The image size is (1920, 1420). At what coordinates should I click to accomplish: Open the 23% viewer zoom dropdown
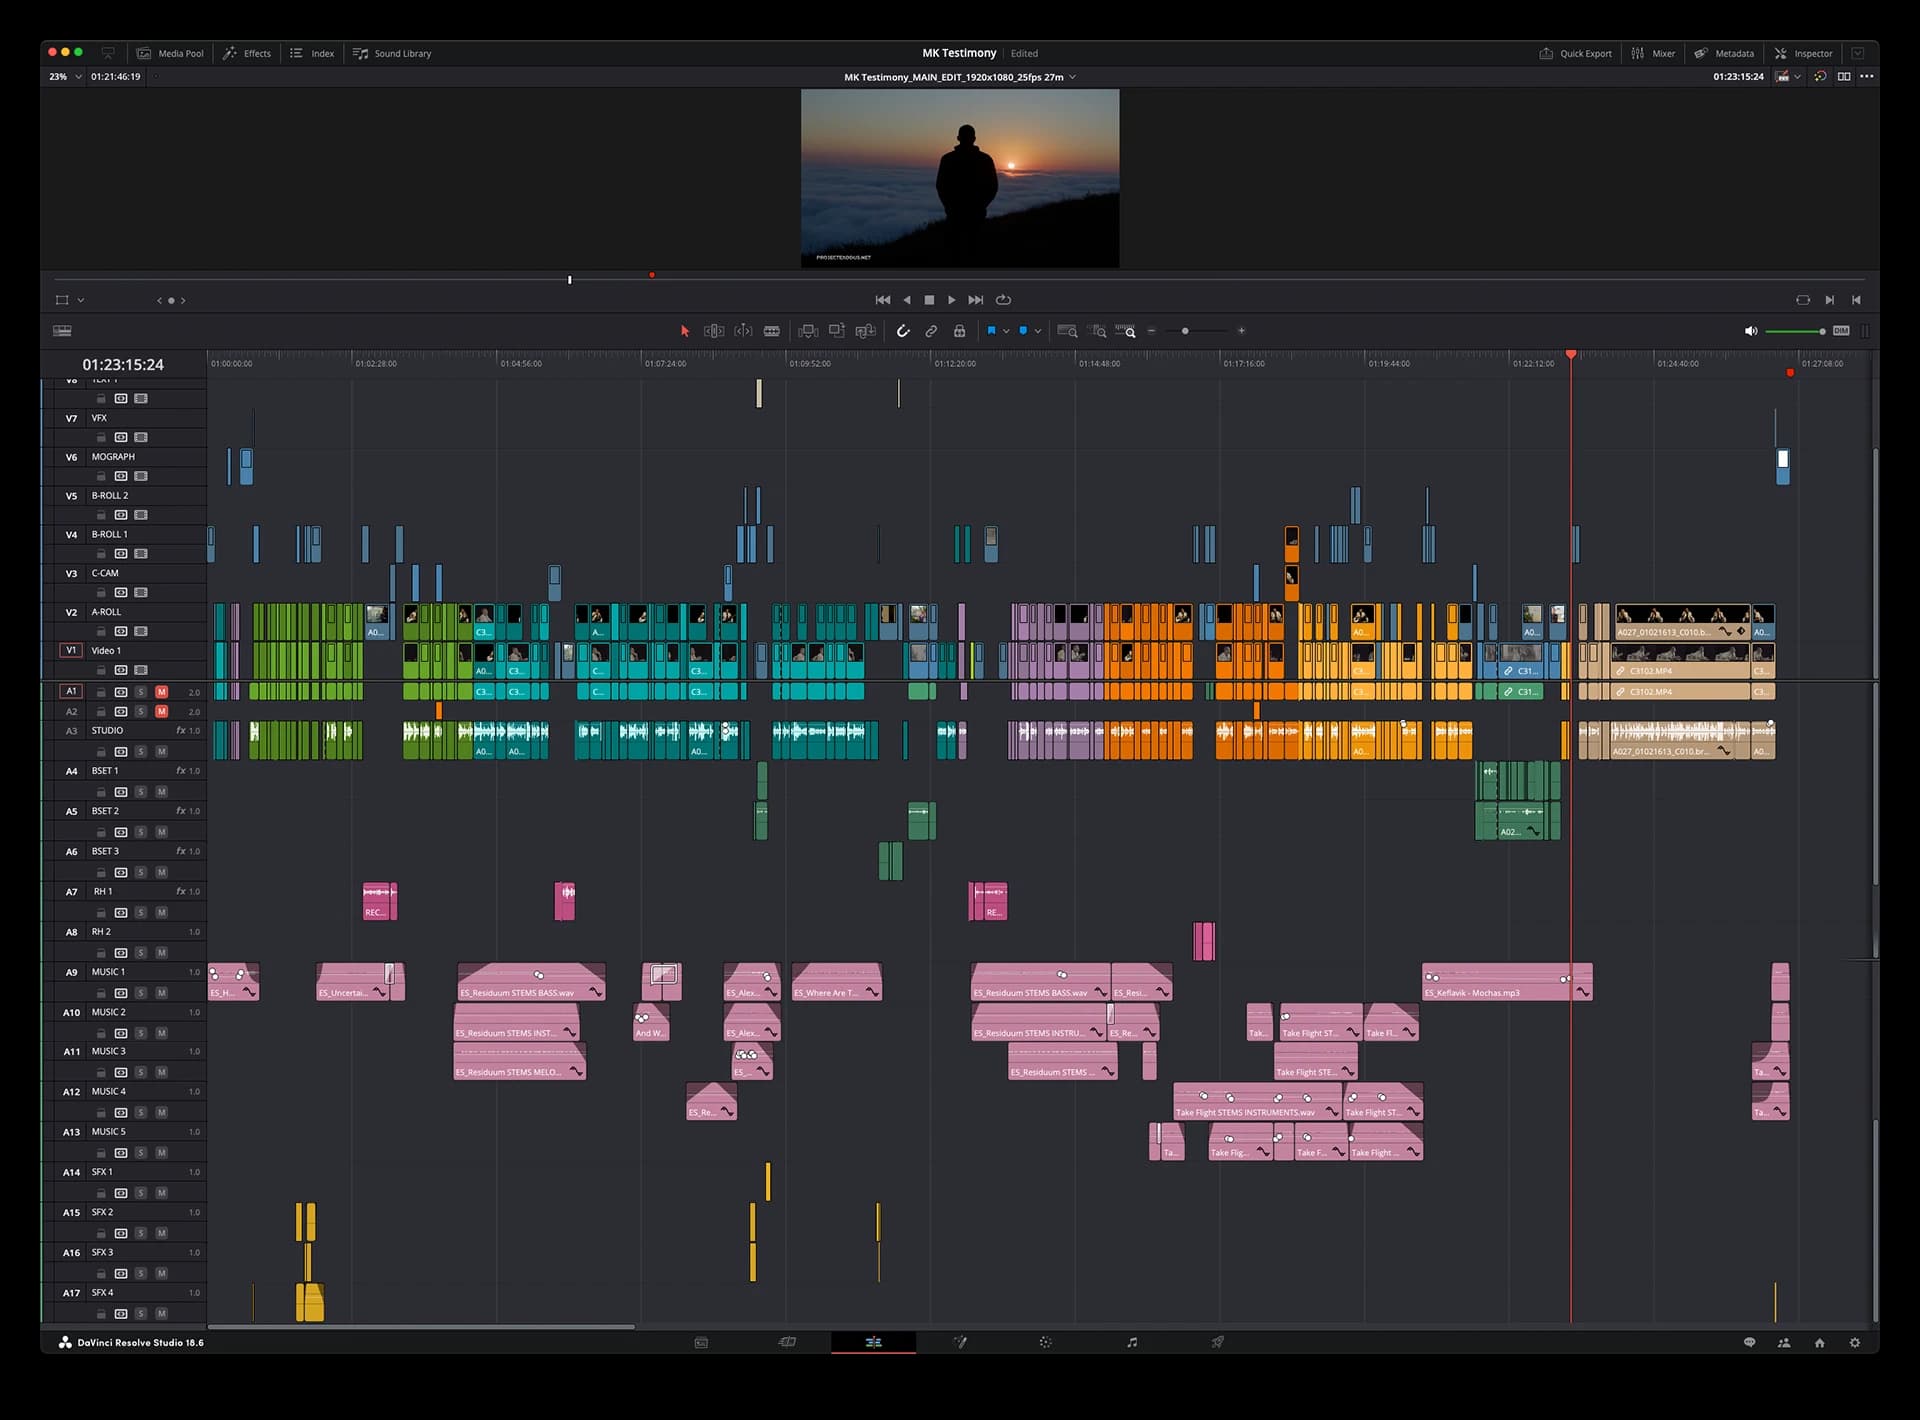(65, 77)
